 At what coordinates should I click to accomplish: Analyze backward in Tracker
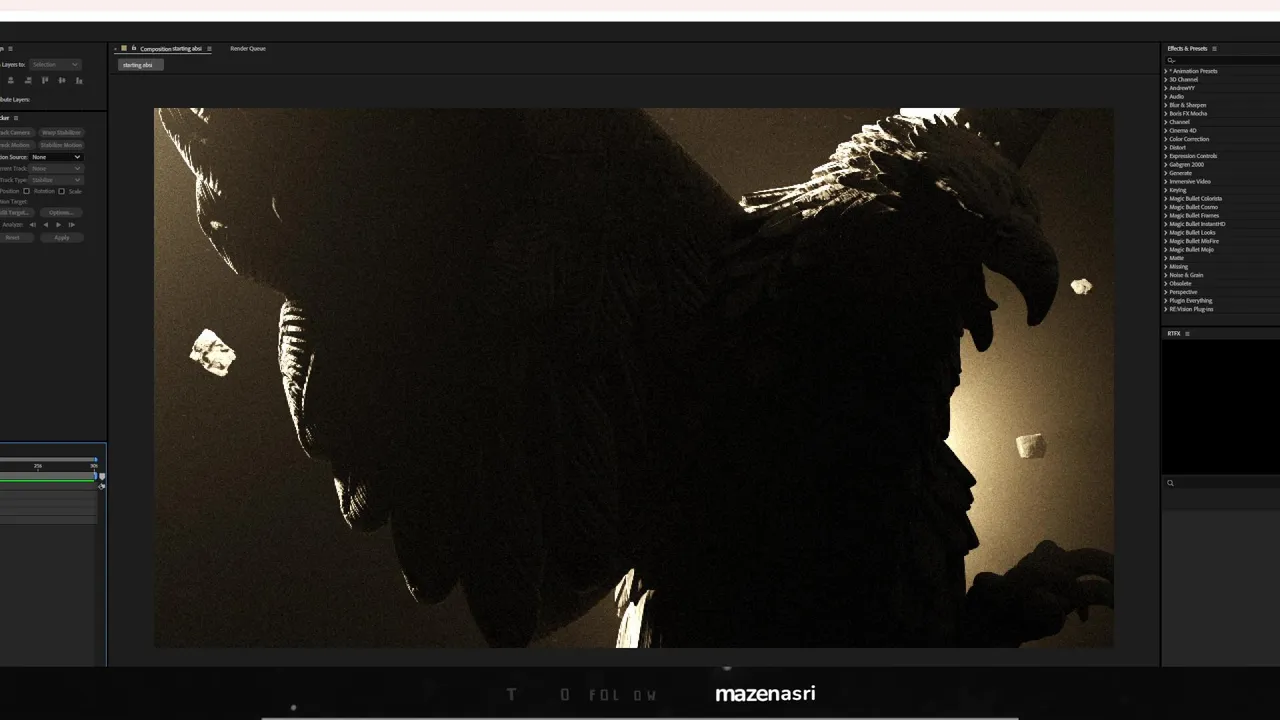[x=45, y=225]
